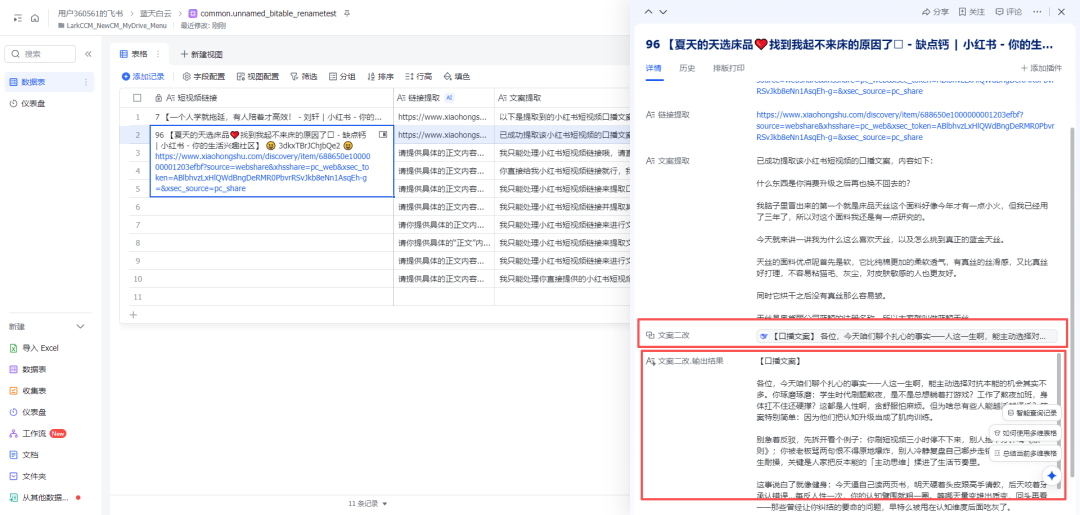Create a new 收集表 form
The width and height of the screenshot is (1080, 515).
tap(29, 390)
